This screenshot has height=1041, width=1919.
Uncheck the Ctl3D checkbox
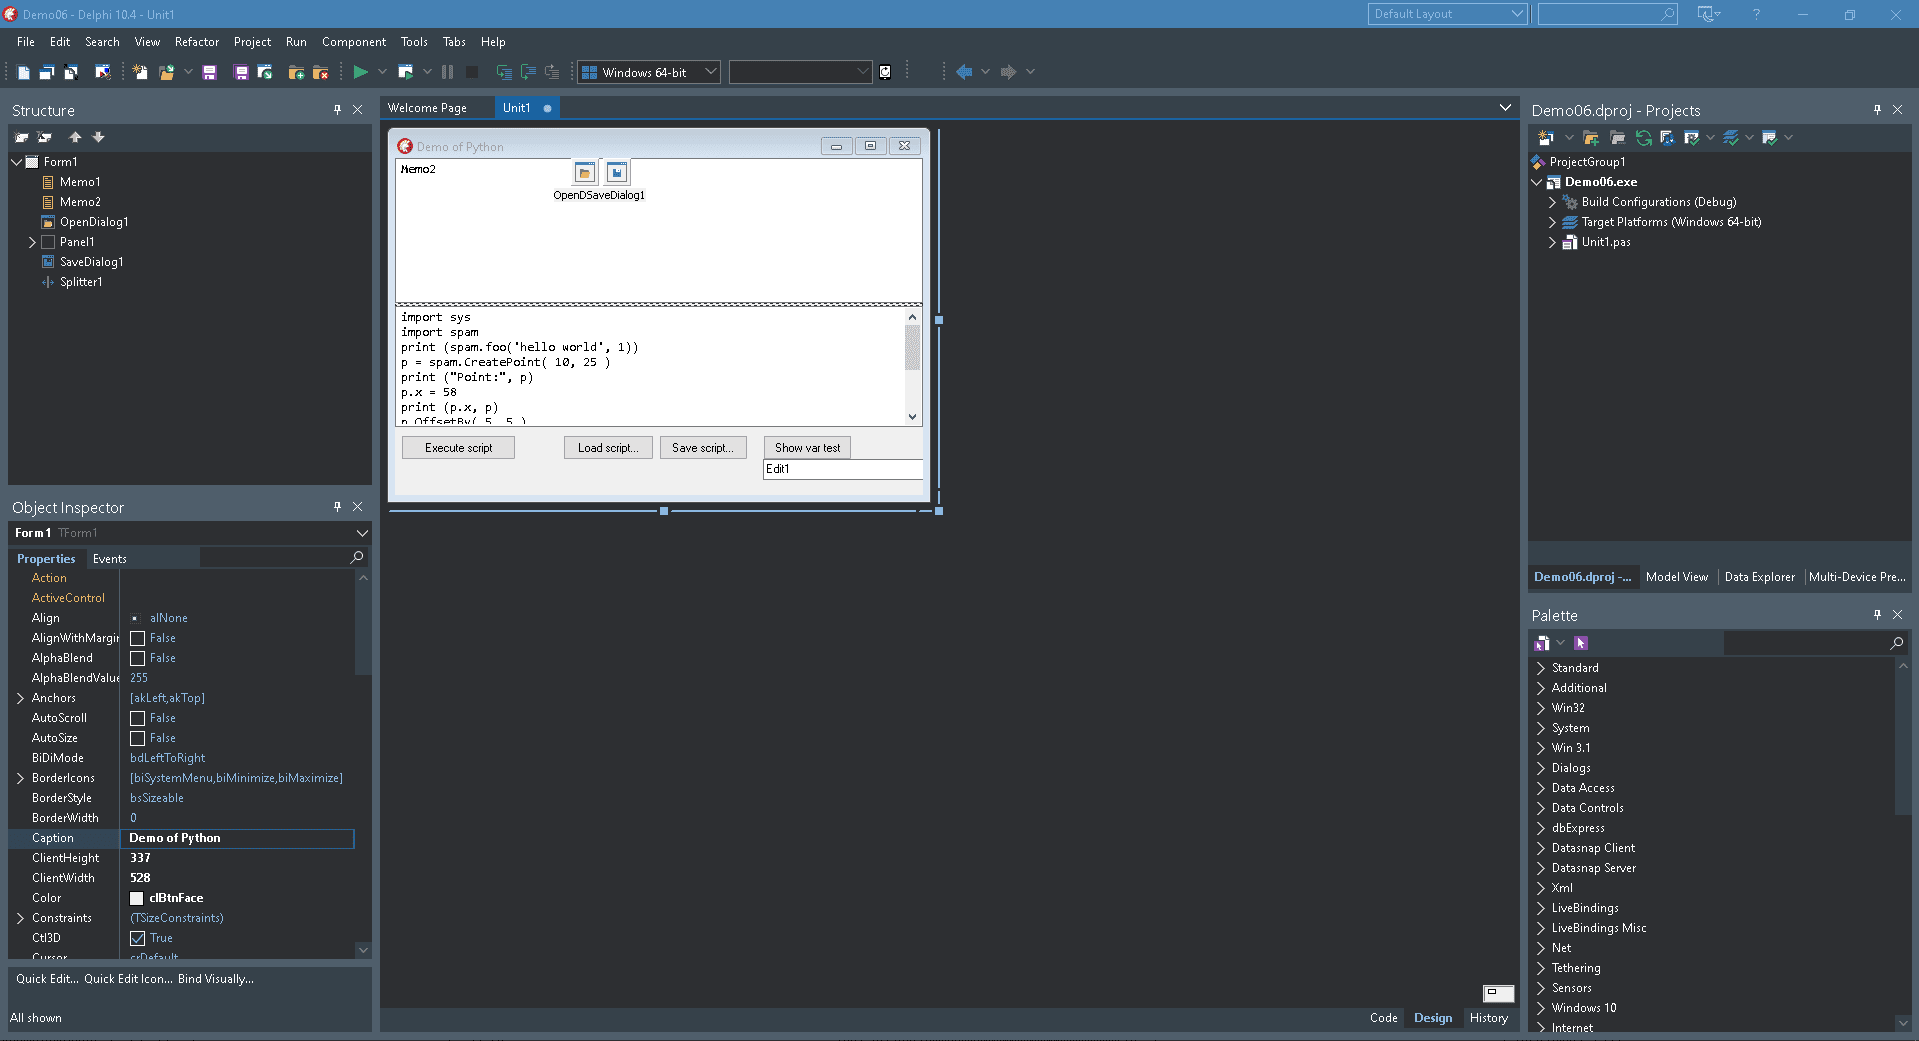[138, 938]
